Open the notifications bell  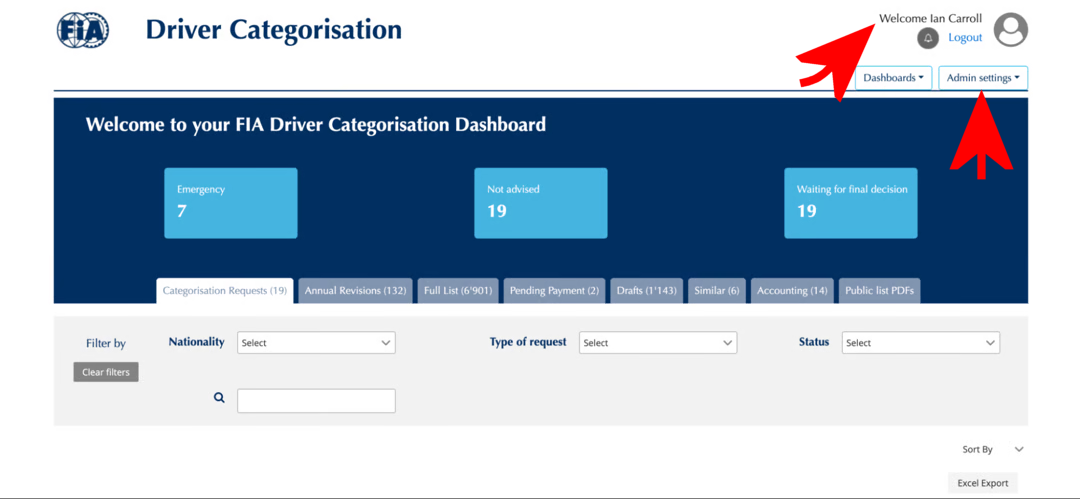(928, 38)
